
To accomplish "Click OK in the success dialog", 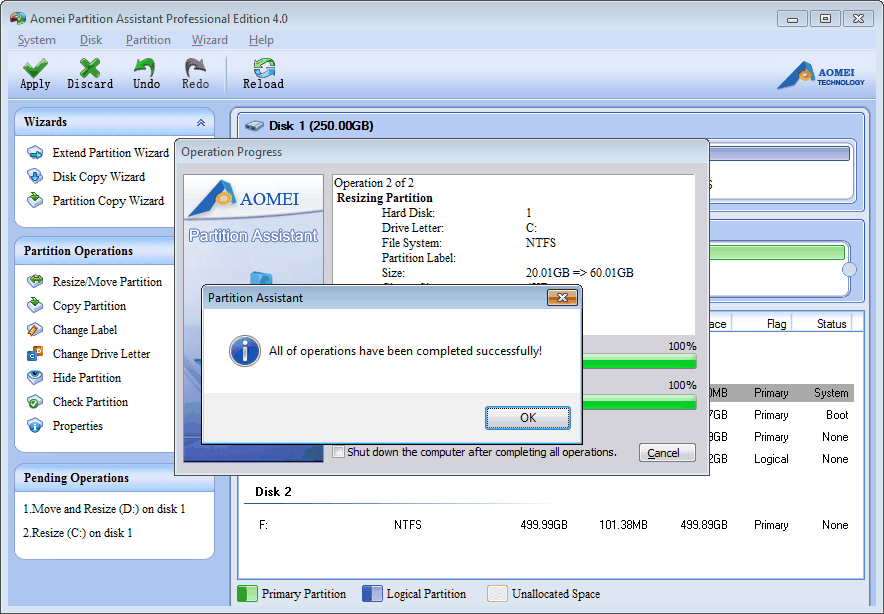I will (528, 418).
